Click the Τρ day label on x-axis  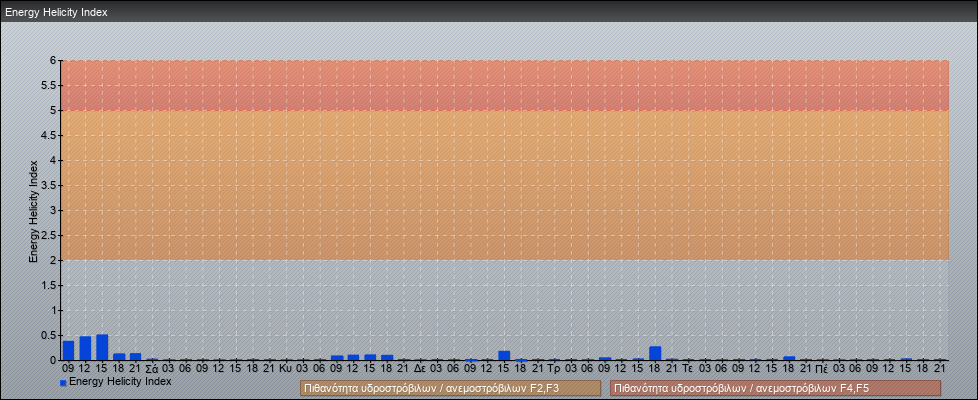click(x=554, y=368)
